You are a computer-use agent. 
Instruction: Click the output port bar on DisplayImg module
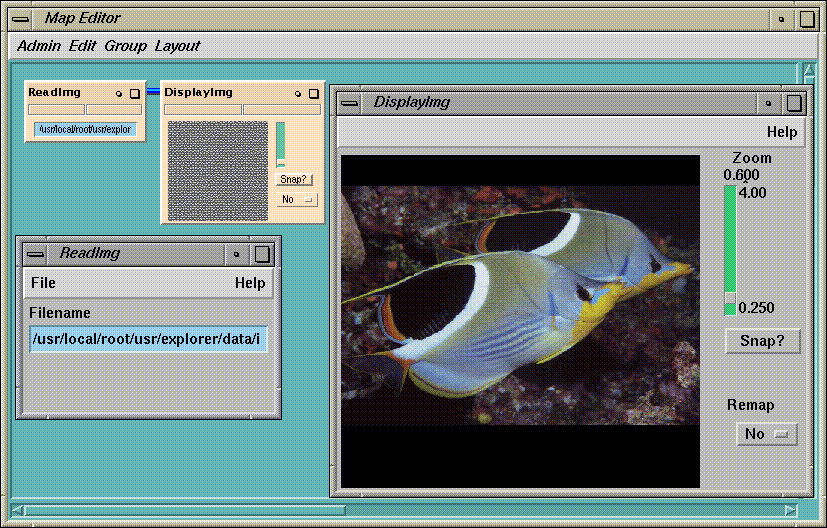tap(282, 109)
